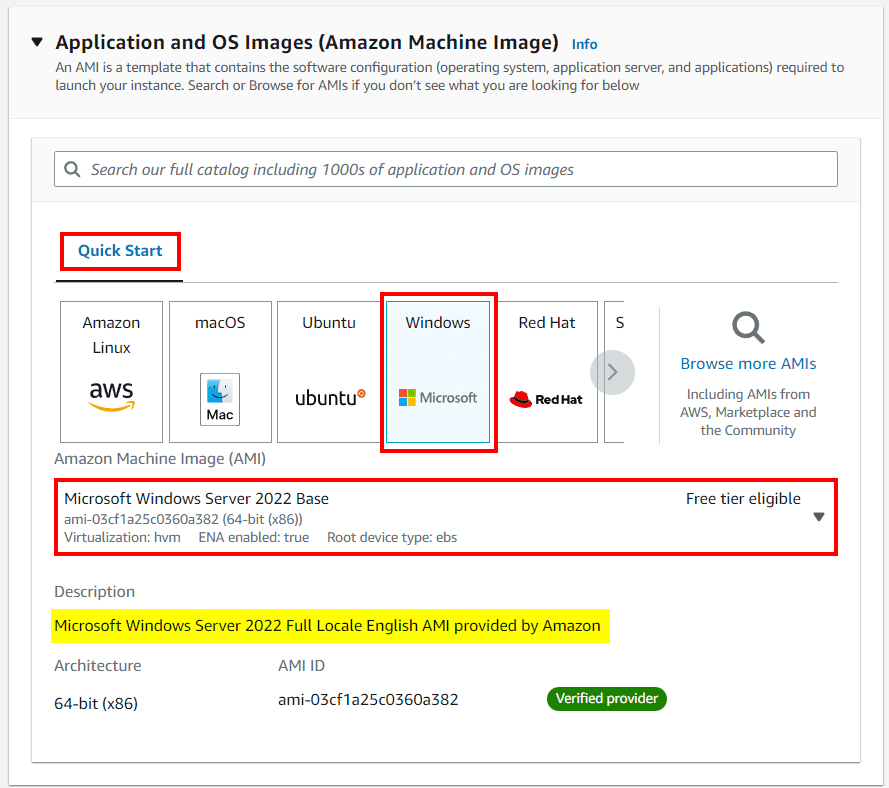This screenshot has width=889, height=788.
Task: Click the large magnifier above Browse more AMIs
Action: click(x=748, y=327)
